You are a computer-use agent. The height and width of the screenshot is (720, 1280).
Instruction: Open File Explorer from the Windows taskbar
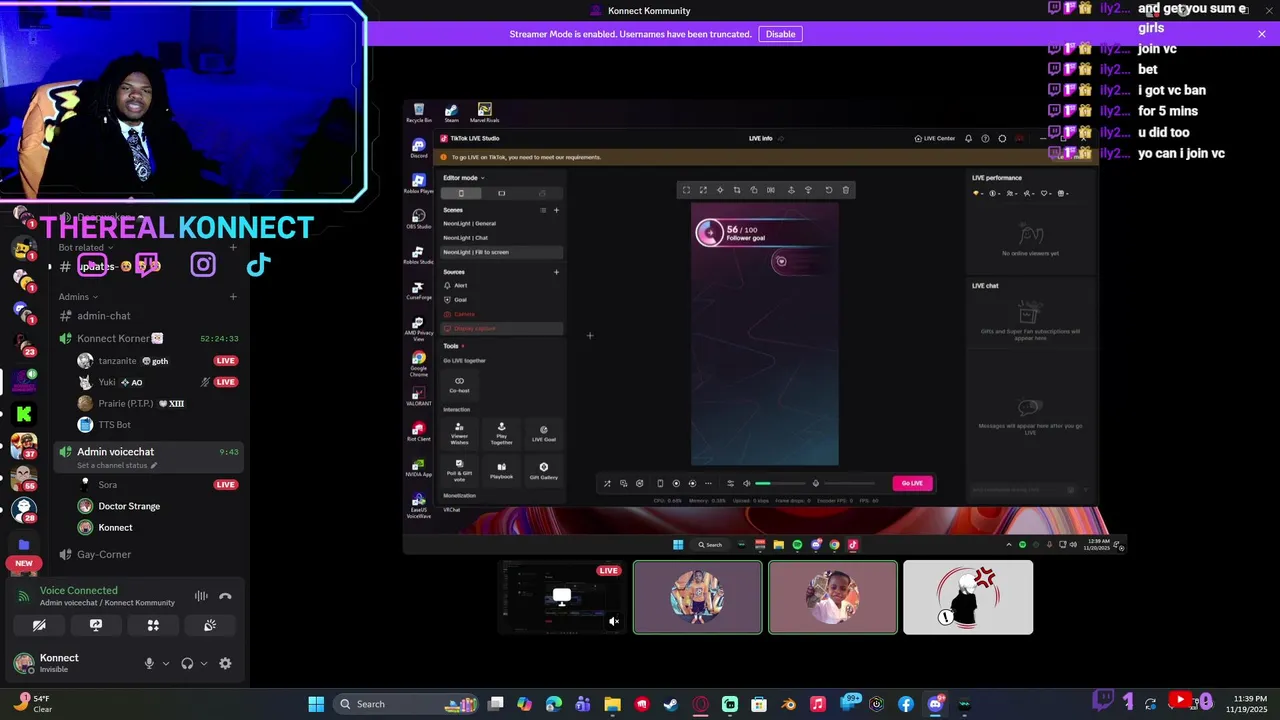coord(612,704)
